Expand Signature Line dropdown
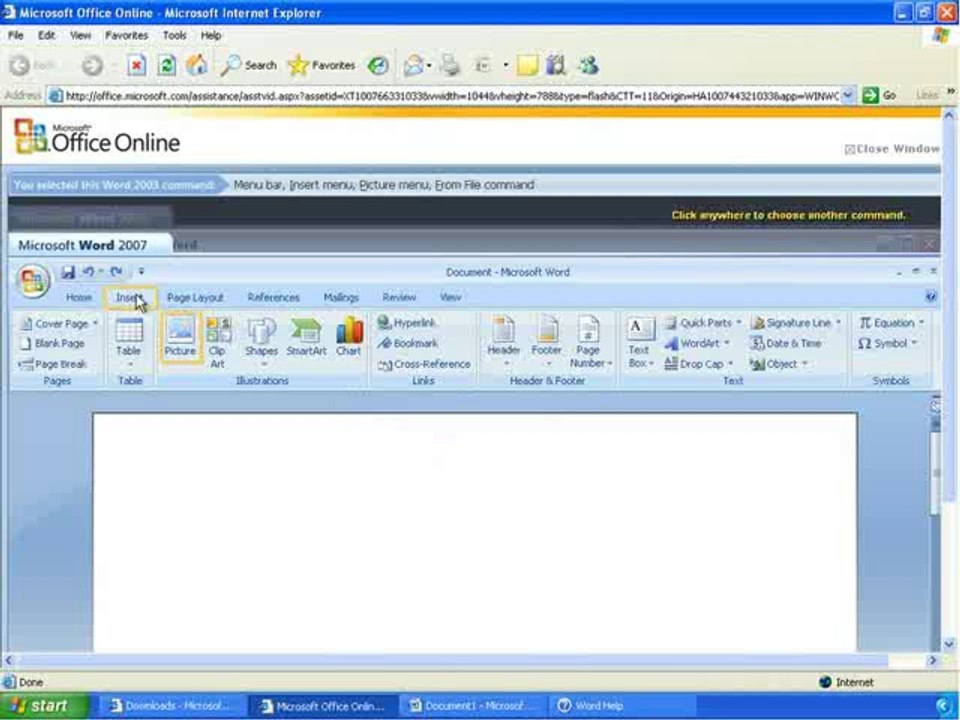 pos(838,323)
